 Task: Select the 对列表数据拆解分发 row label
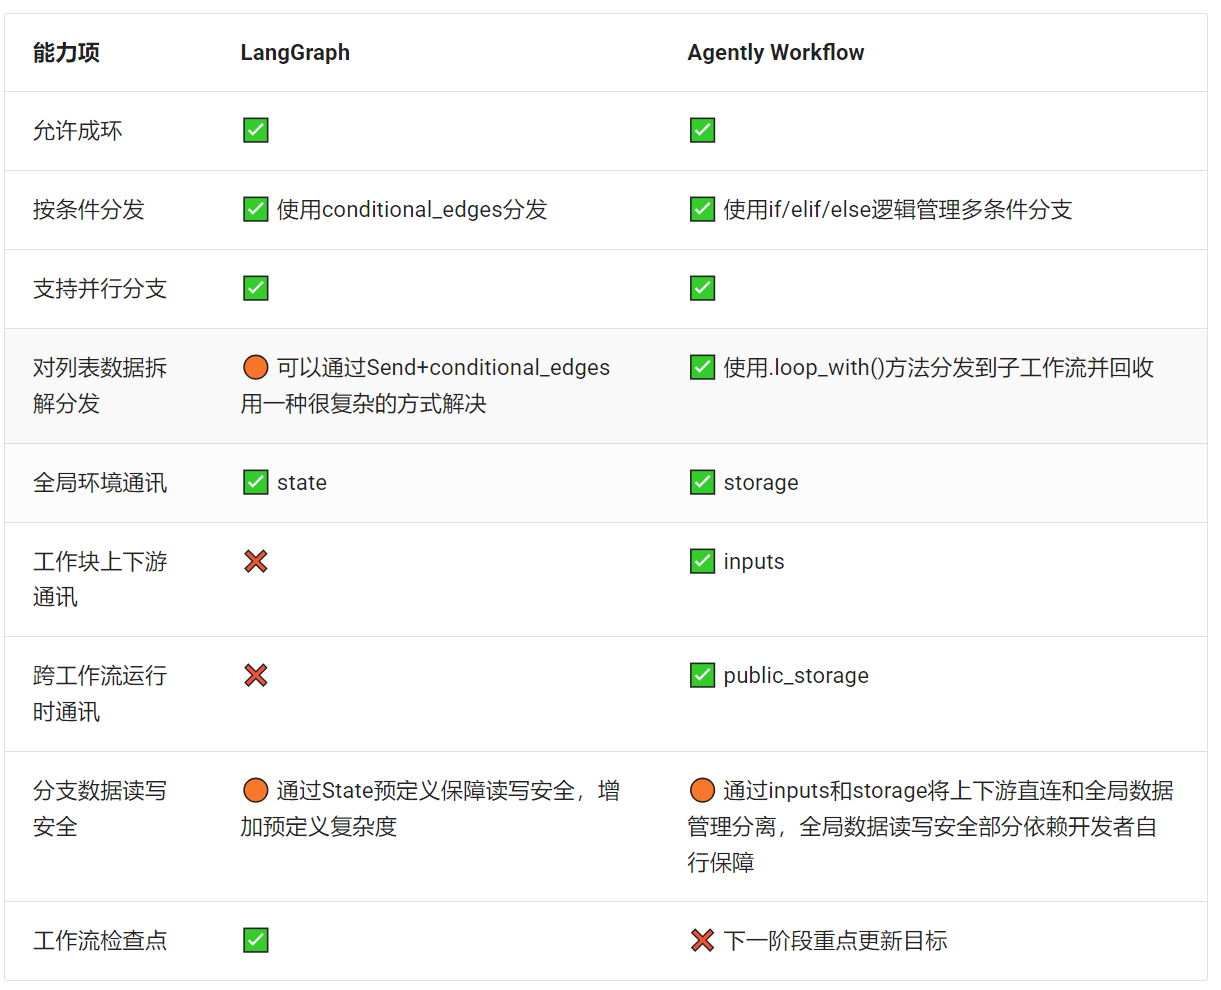pyautogui.click(x=100, y=386)
